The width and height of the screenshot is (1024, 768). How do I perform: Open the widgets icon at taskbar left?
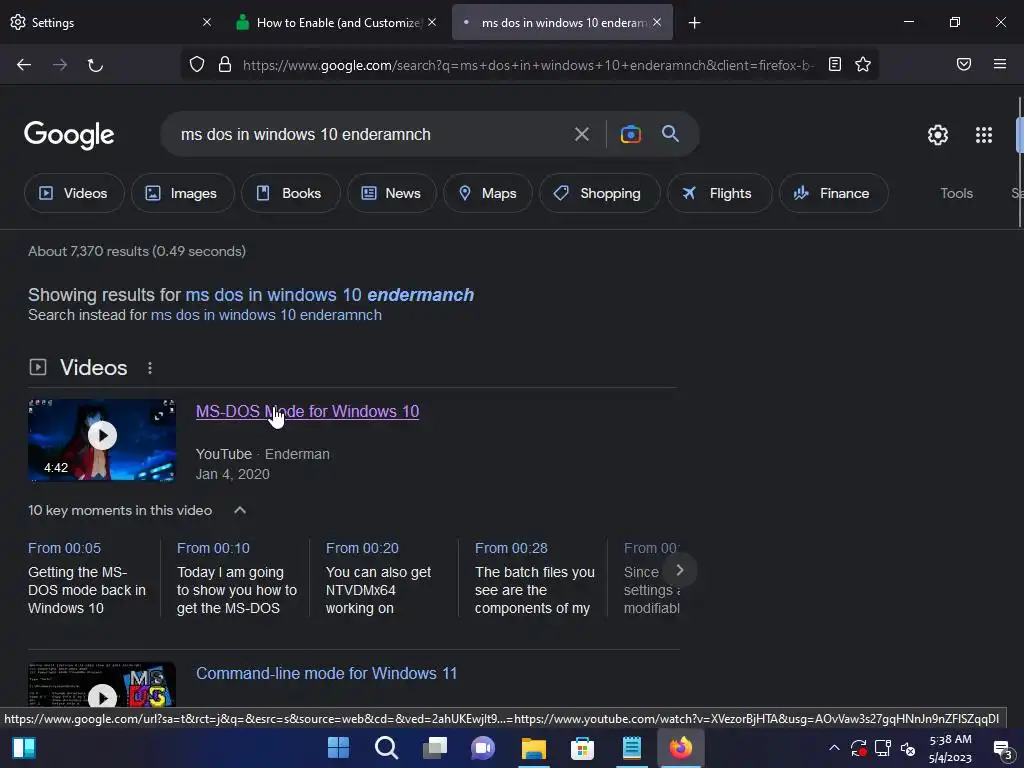pos(24,748)
